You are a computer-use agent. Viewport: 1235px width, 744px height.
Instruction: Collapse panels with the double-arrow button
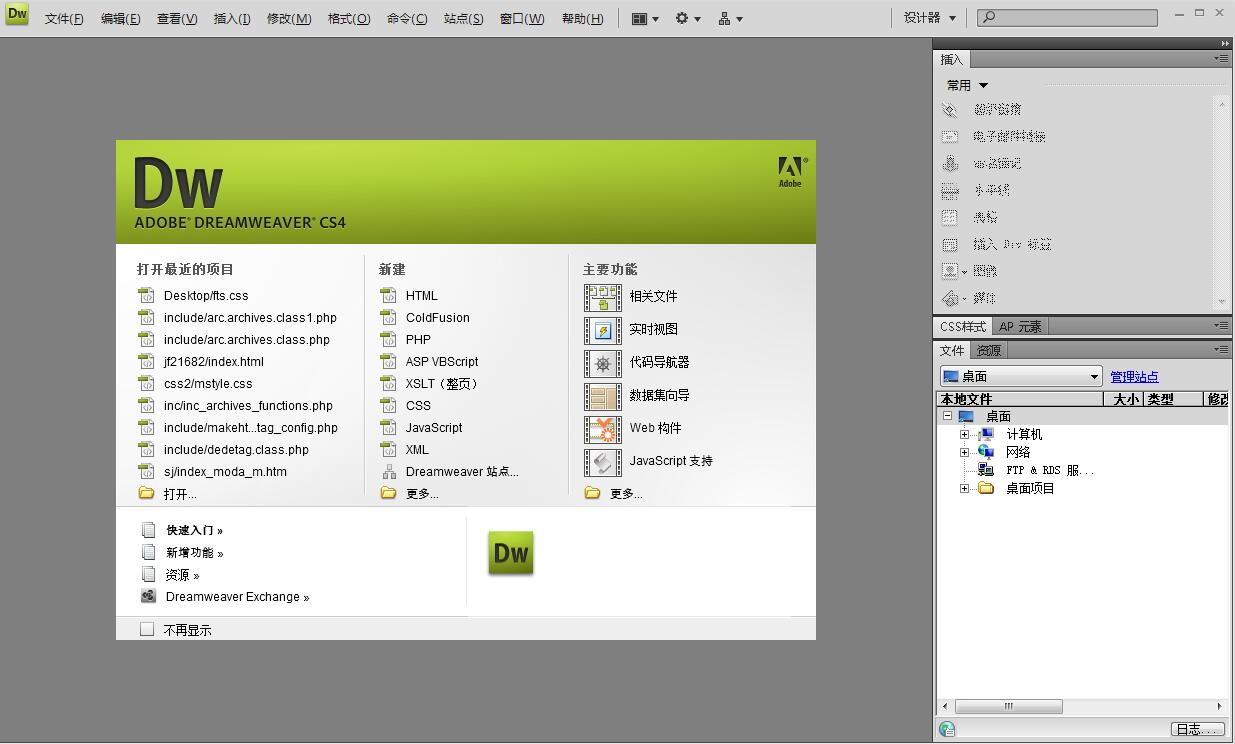point(1224,43)
